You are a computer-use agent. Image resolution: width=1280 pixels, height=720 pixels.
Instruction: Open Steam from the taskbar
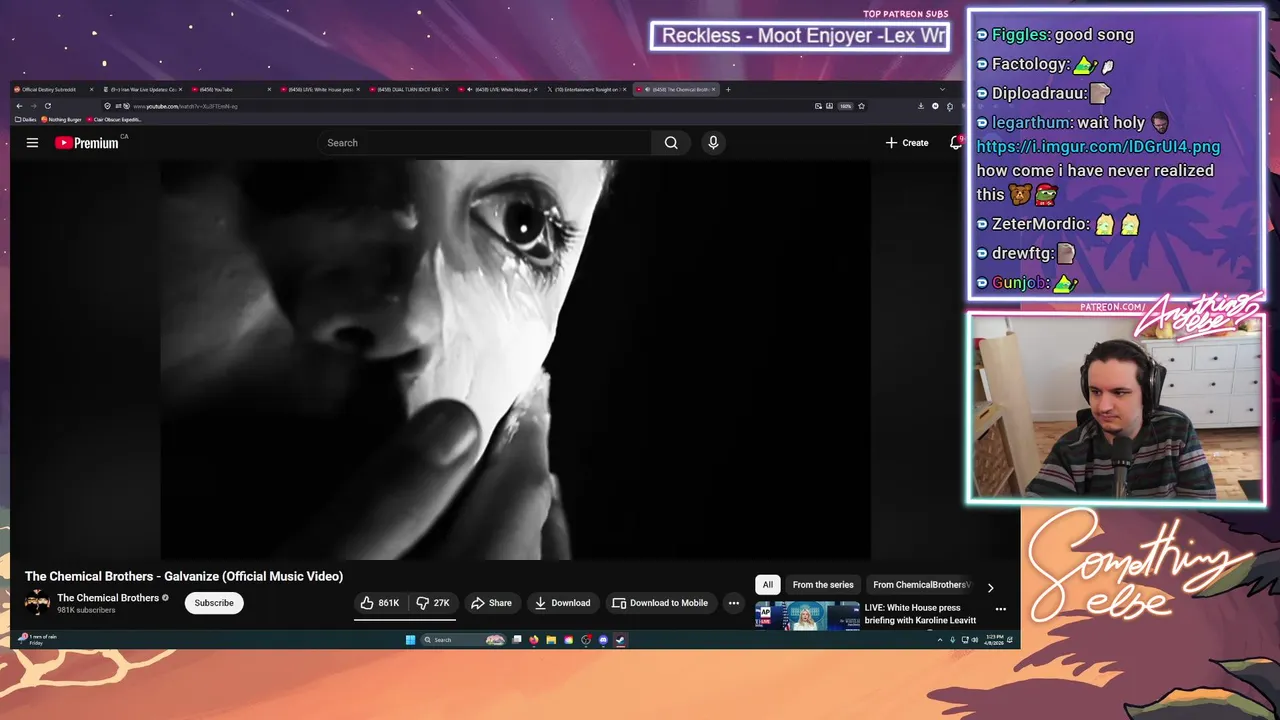pos(620,640)
